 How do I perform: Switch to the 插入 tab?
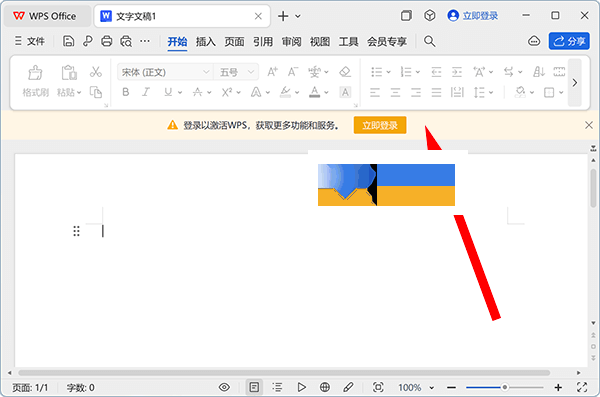pos(206,41)
